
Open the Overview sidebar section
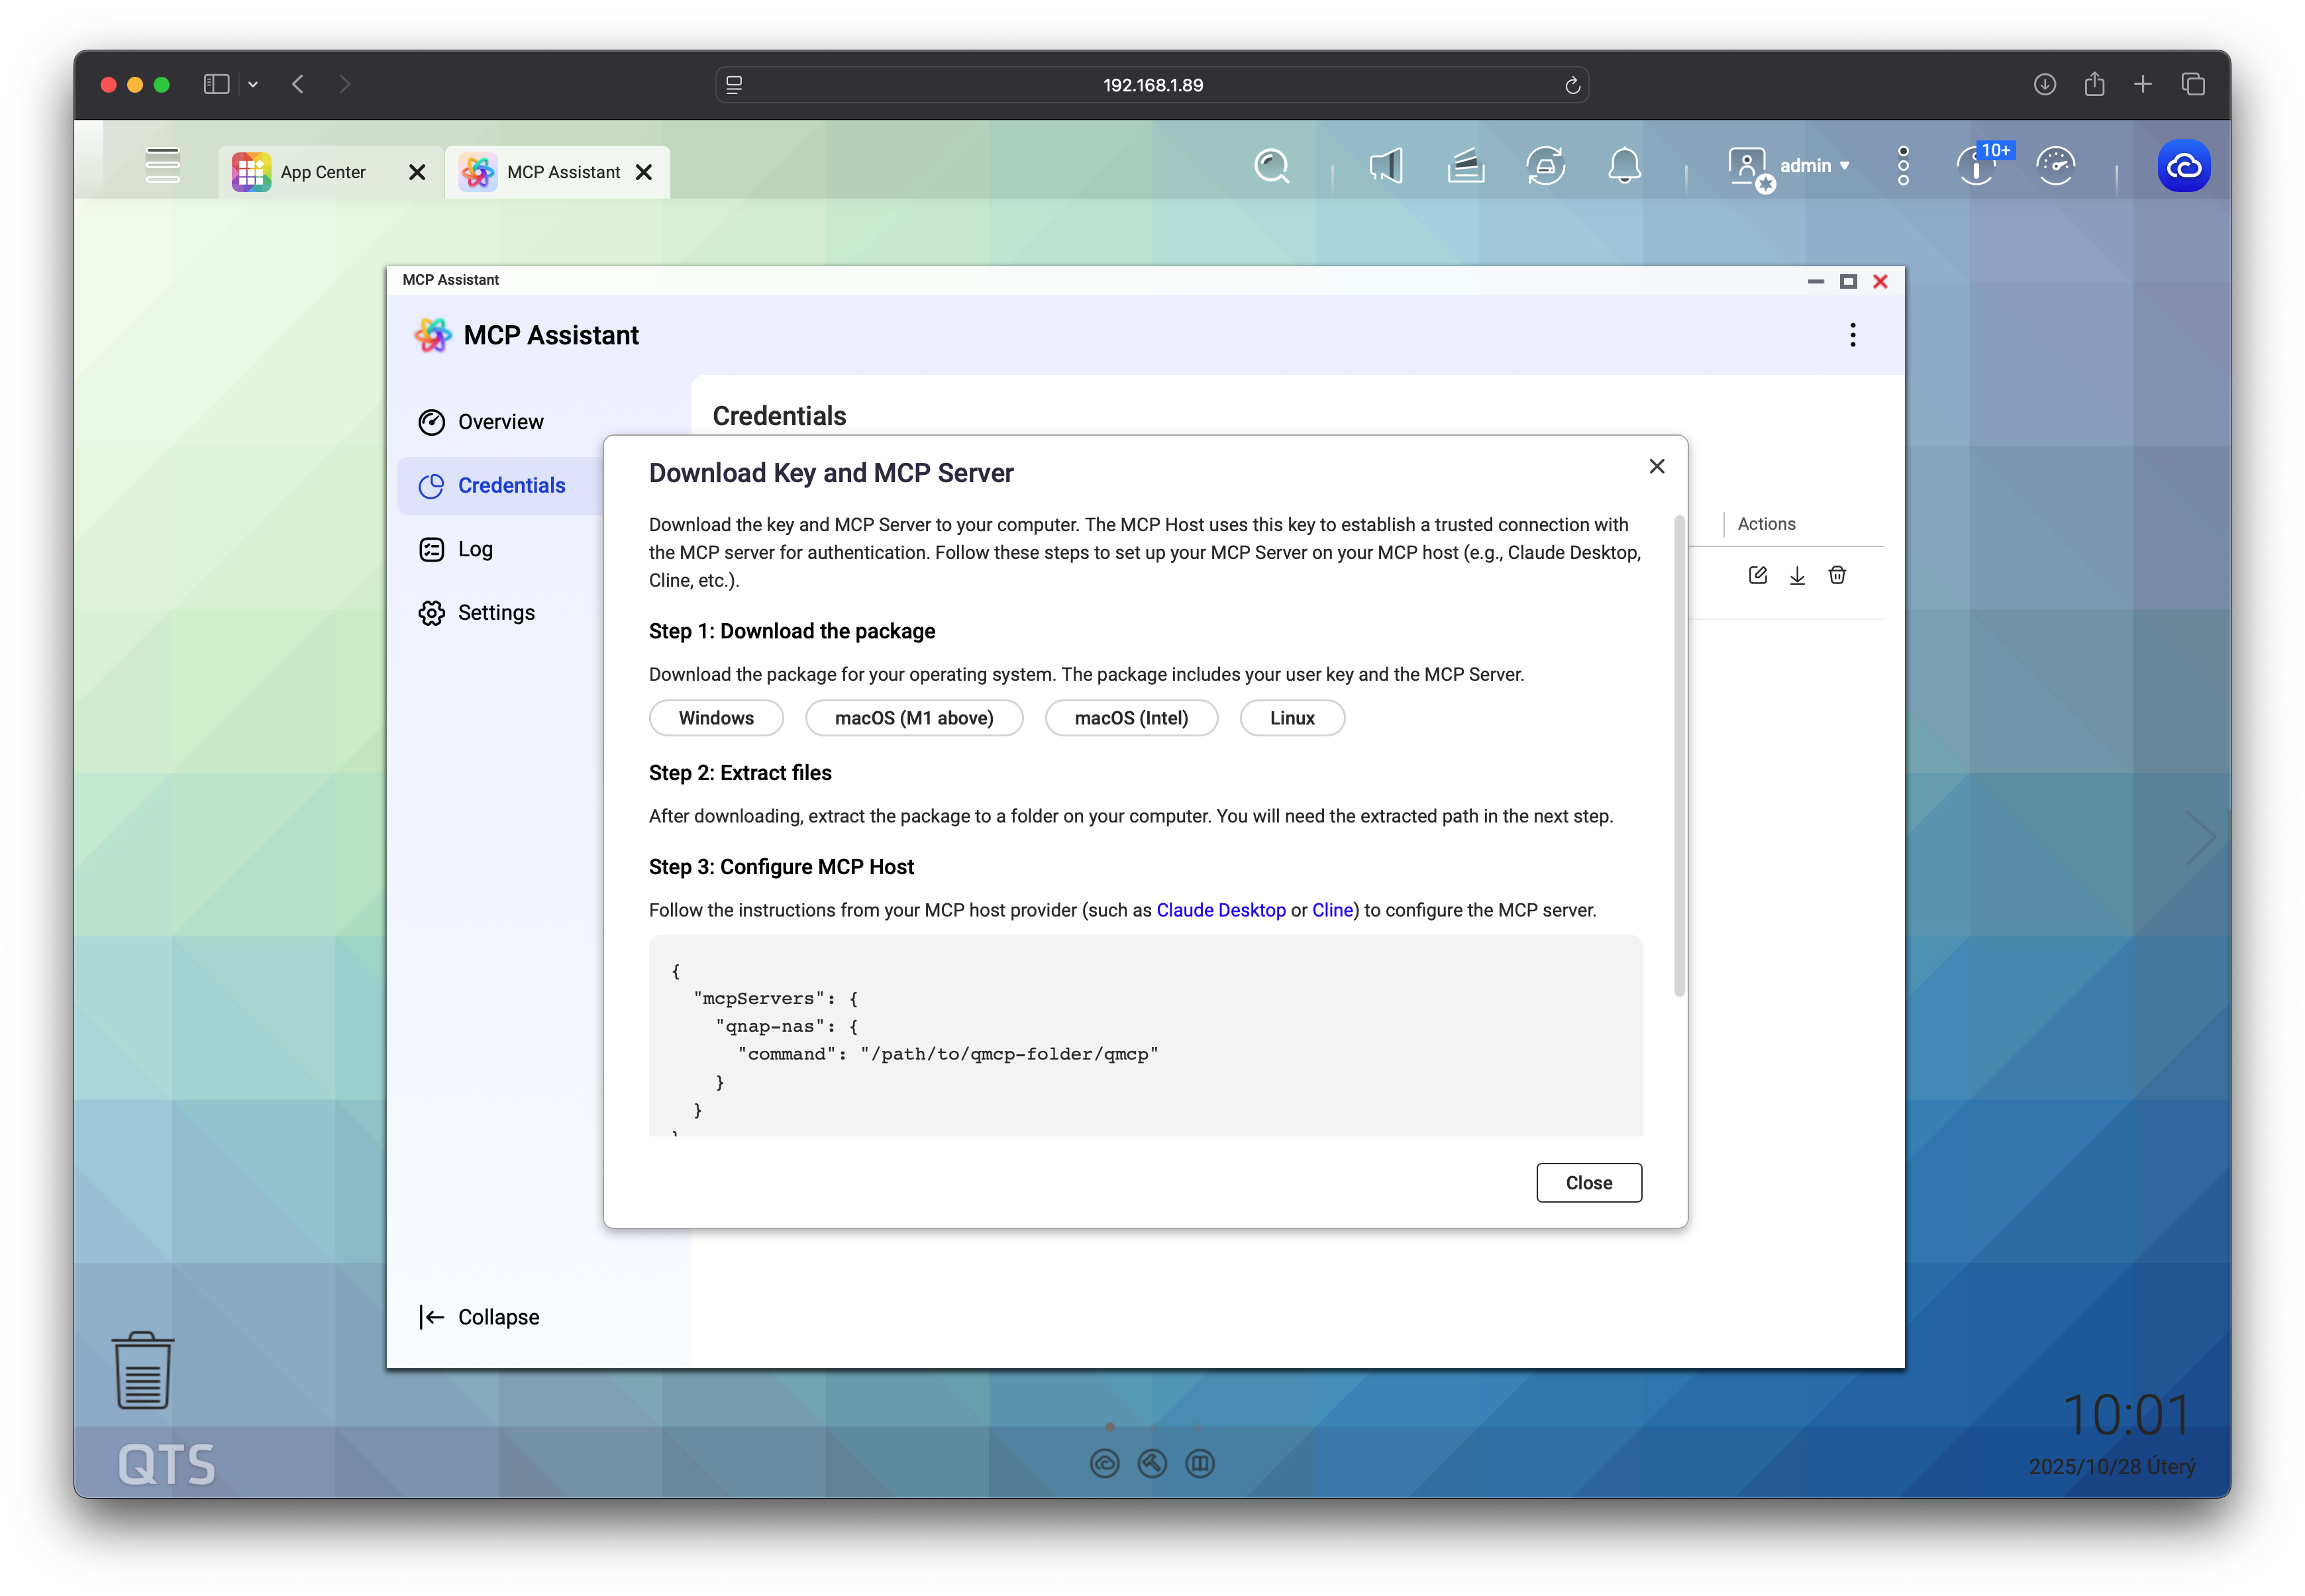click(x=500, y=422)
